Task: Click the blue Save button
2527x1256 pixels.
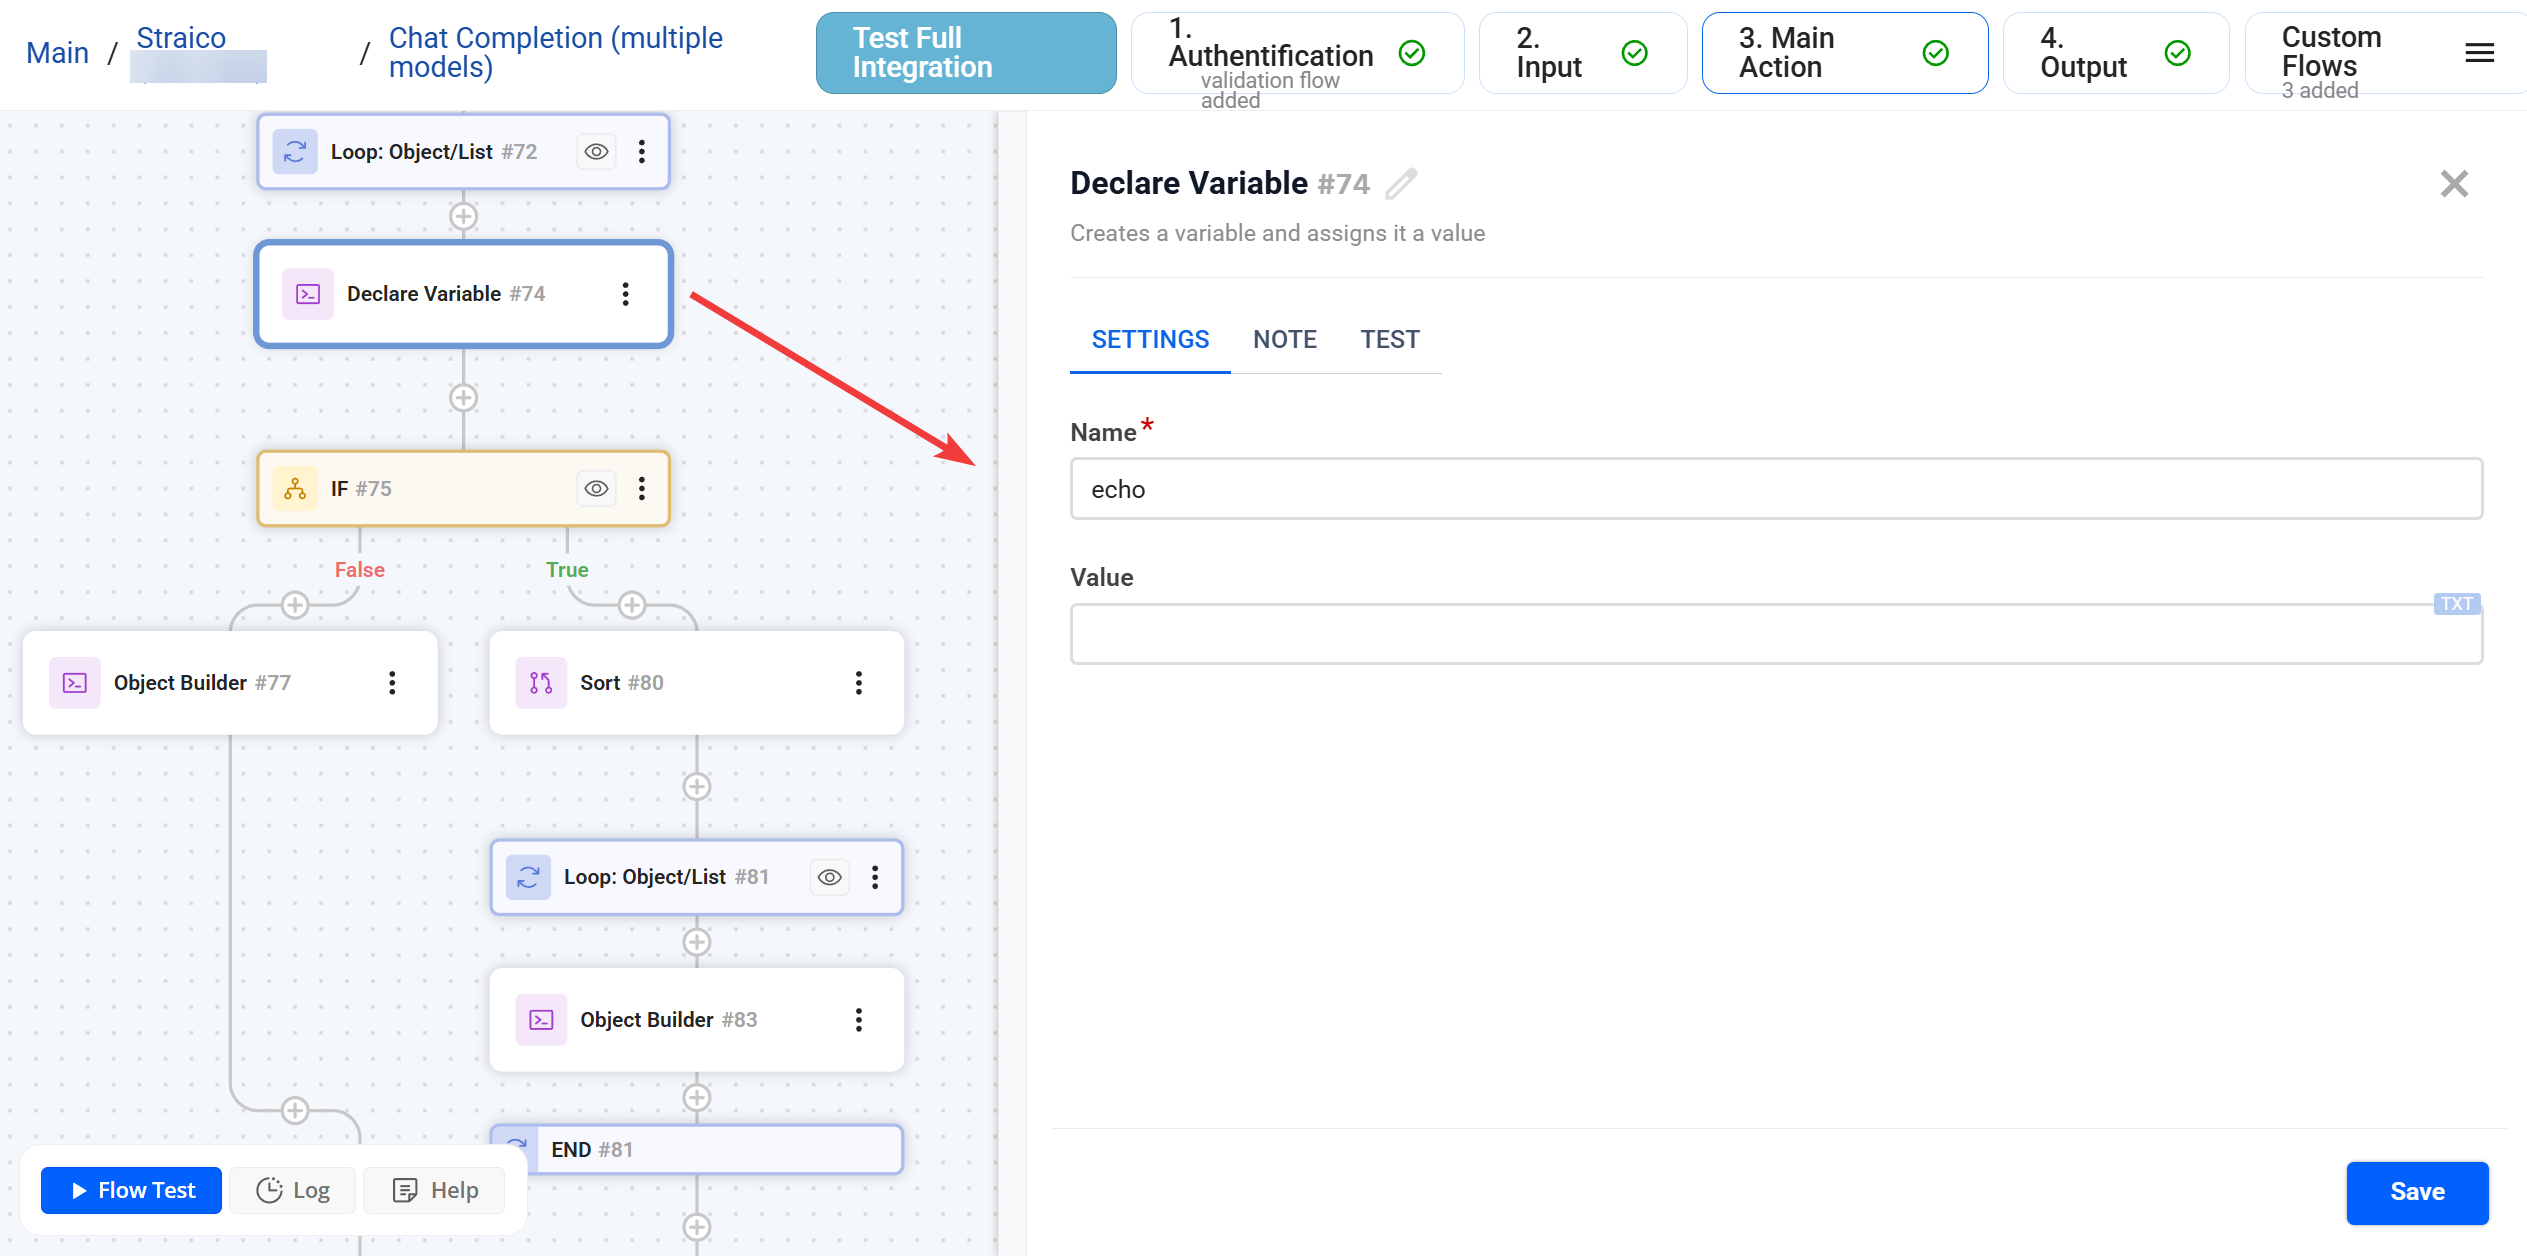Action: click(2416, 1192)
